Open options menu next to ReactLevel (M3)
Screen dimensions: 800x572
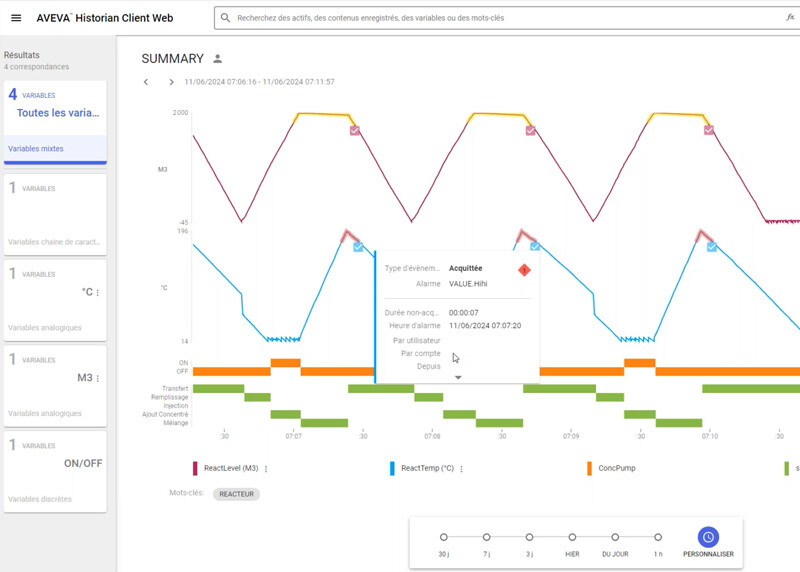click(x=266, y=468)
